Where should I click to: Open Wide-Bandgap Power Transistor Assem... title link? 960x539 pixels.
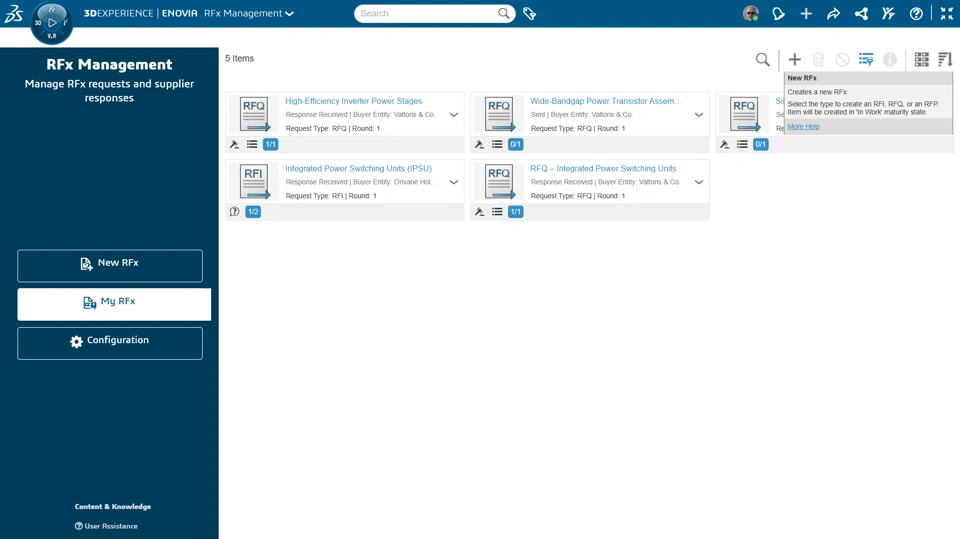click(x=606, y=101)
